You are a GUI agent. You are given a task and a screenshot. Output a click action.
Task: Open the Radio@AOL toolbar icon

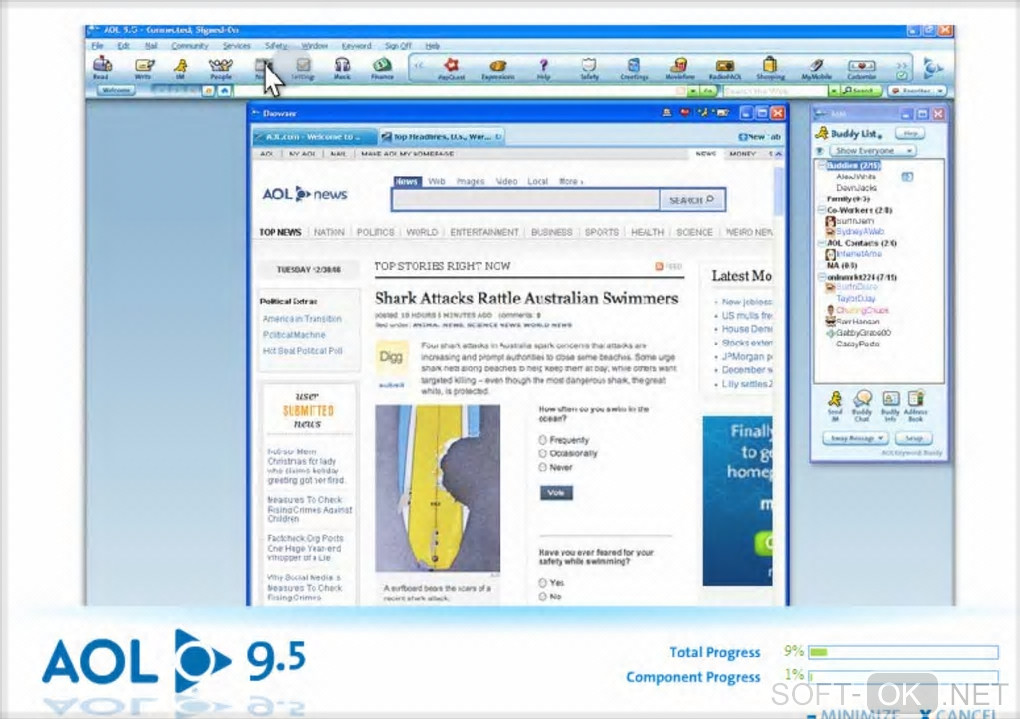(725, 68)
